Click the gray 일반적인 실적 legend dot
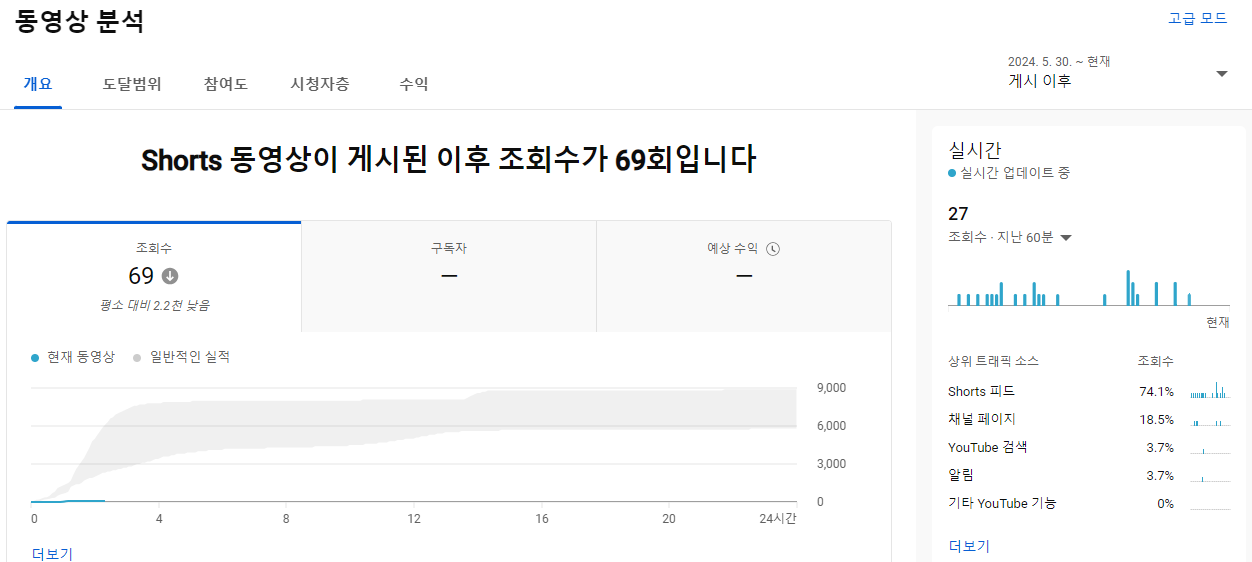Viewport: 1252px width, 562px height. tap(137, 357)
